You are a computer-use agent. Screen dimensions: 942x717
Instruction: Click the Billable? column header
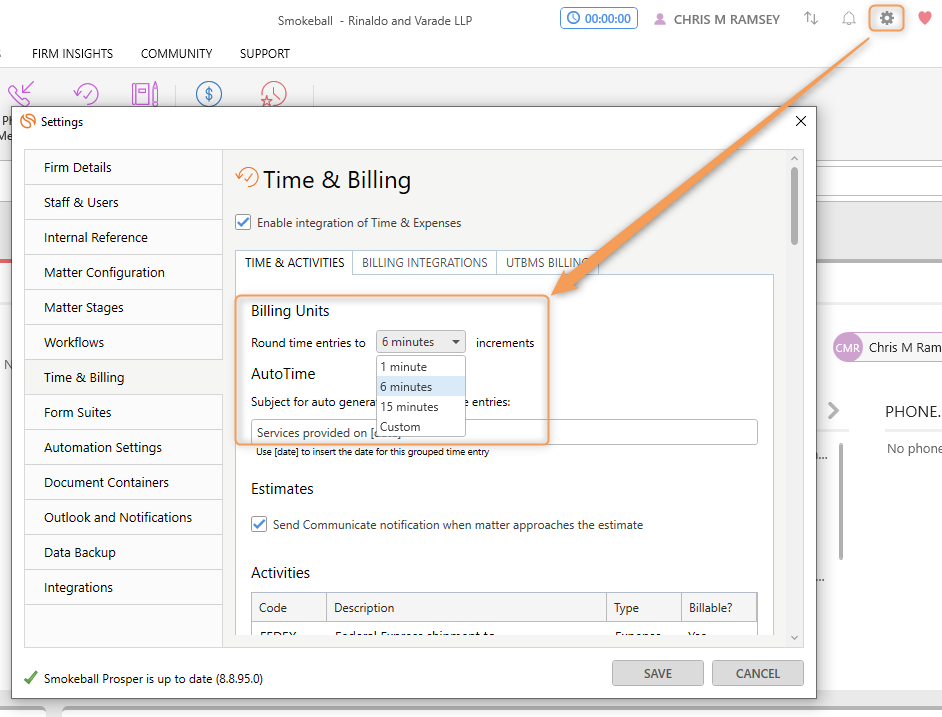click(x=719, y=608)
